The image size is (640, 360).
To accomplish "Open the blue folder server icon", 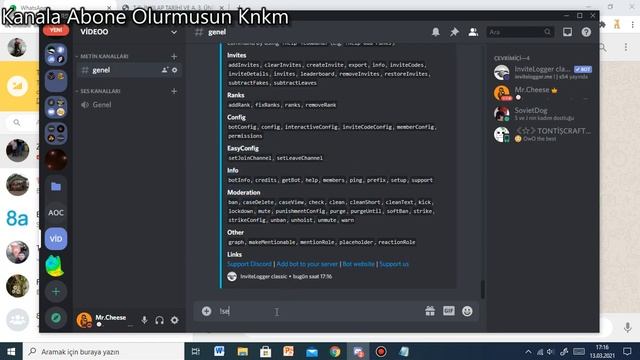I will pos(56,187).
